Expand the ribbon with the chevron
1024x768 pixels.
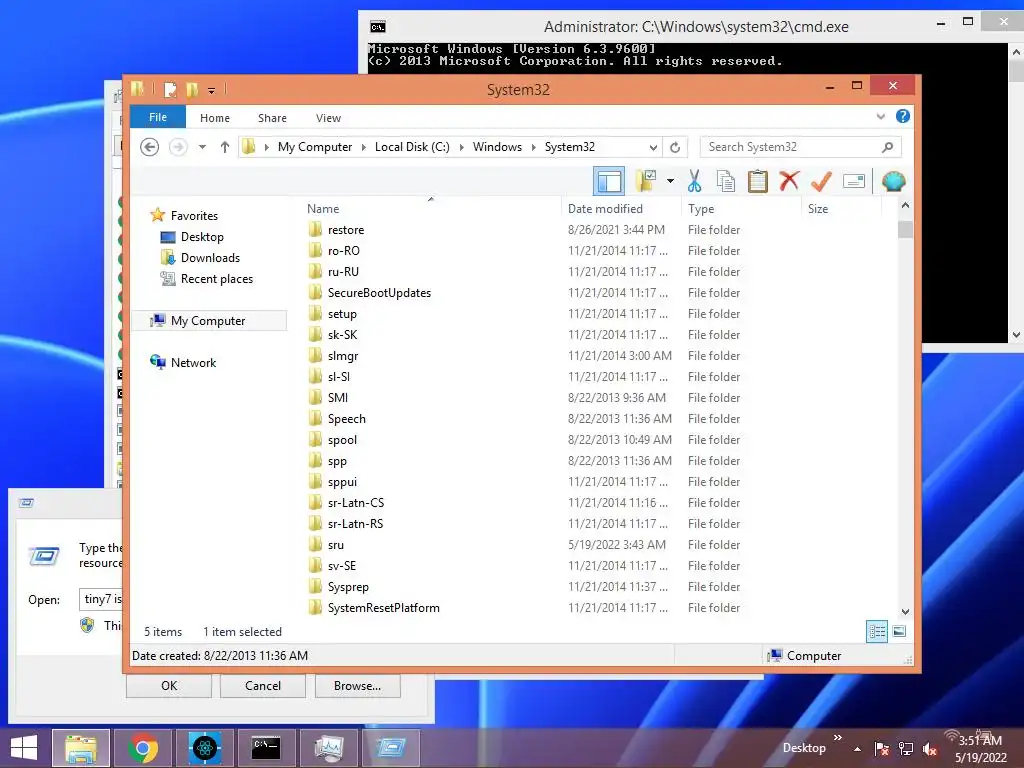pos(880,116)
